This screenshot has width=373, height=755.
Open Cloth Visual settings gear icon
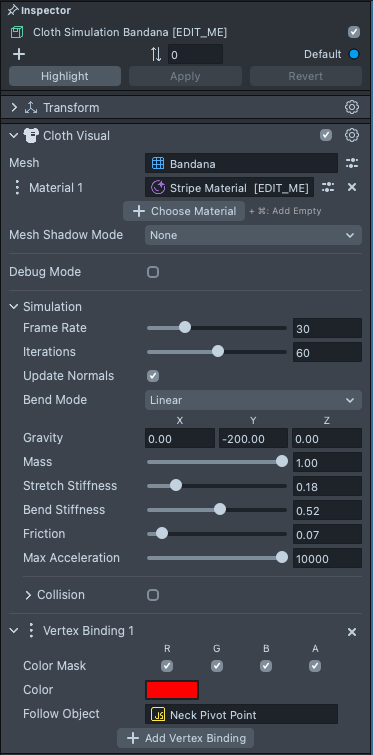pyautogui.click(x=352, y=135)
